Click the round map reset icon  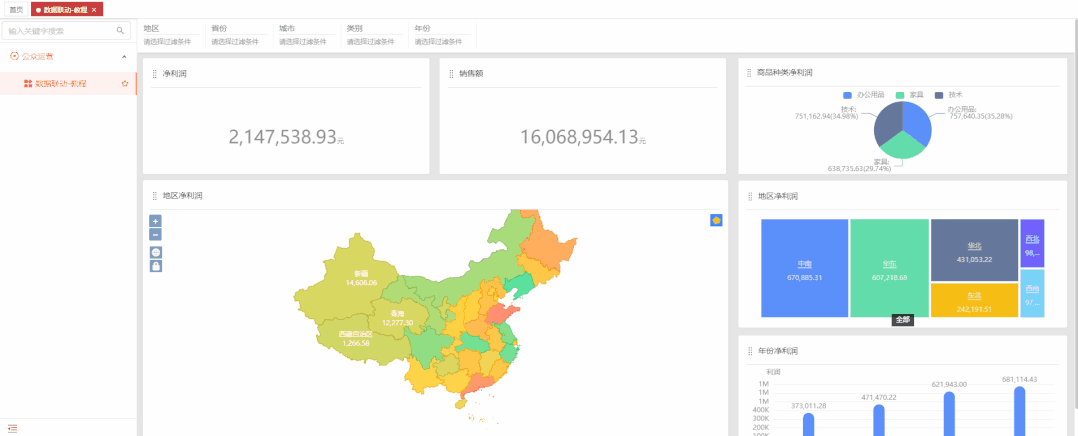(155, 252)
